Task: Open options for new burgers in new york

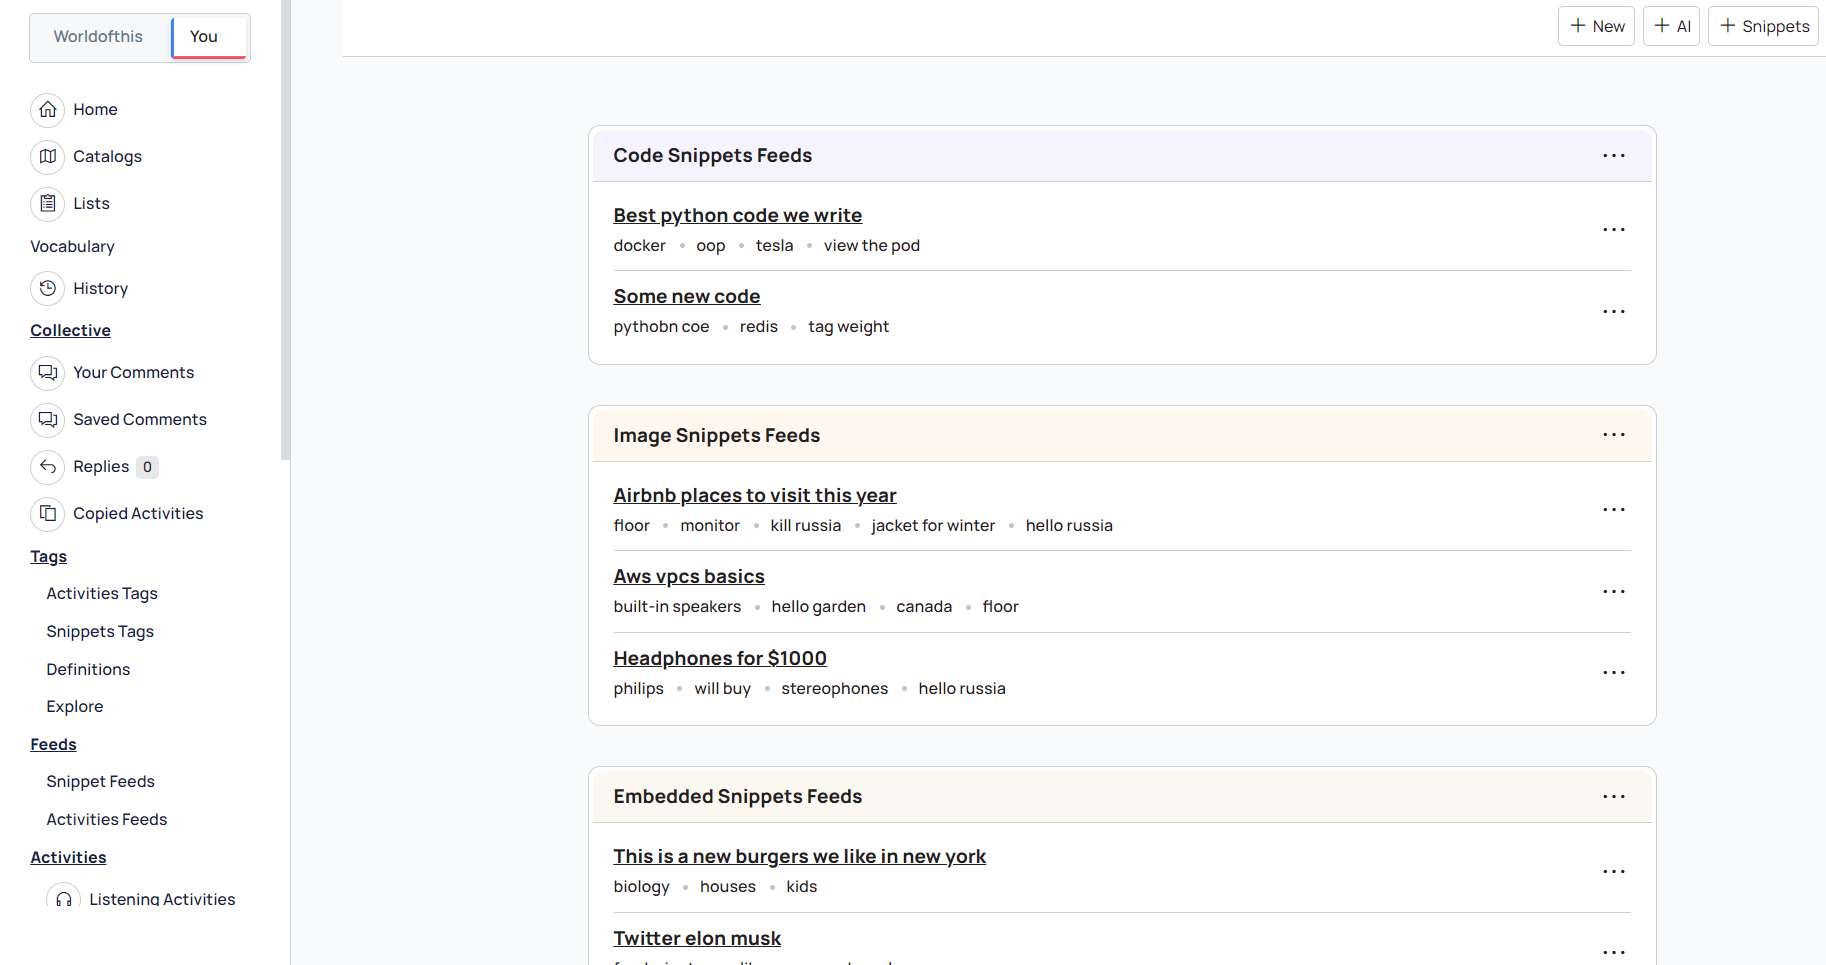Action: point(1613,872)
